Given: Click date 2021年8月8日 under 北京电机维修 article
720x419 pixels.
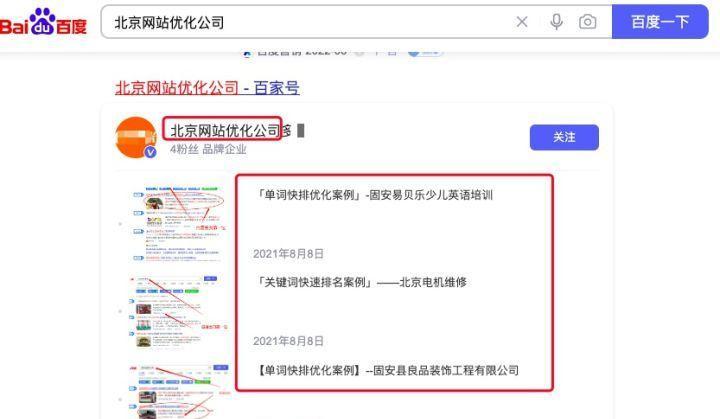Looking at the screenshot, I should [288, 341].
